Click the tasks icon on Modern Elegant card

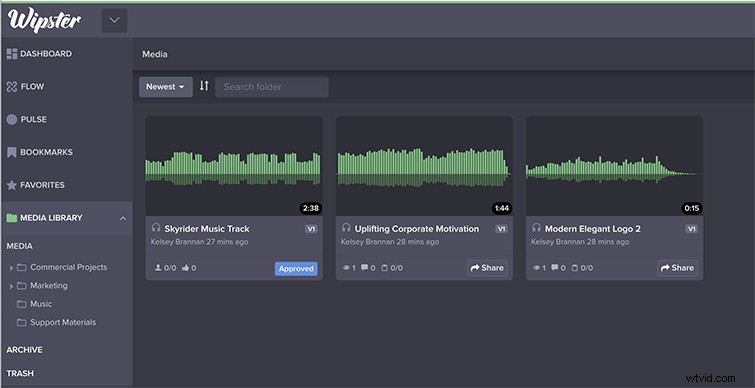(x=574, y=268)
